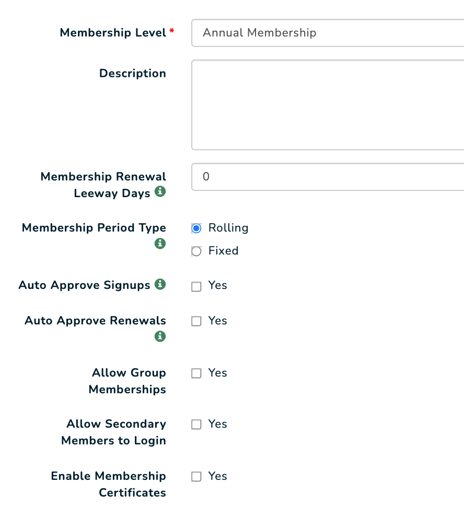Click the info icon beside Leeway Days
This screenshot has width=464, height=507.
coord(160,192)
